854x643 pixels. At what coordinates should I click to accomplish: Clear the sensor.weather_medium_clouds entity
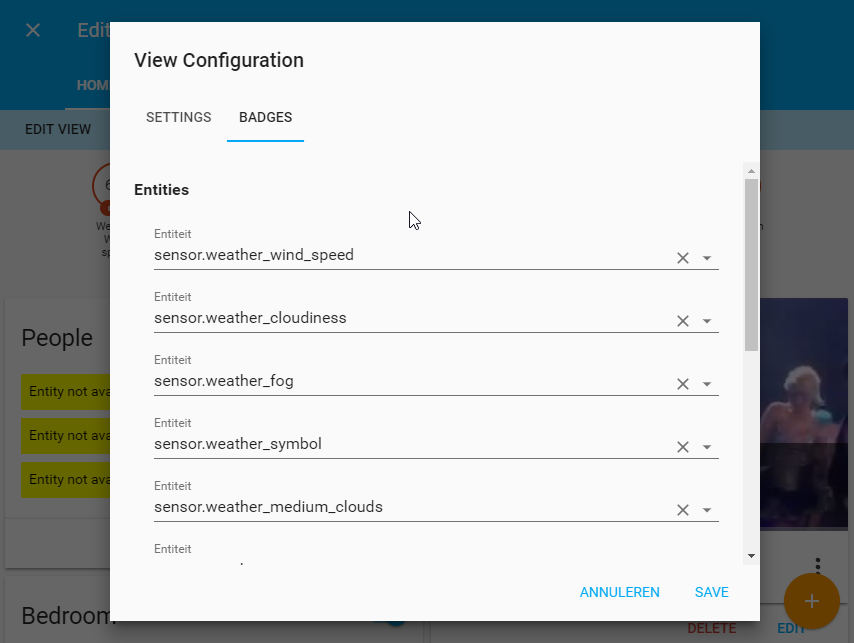click(x=683, y=510)
